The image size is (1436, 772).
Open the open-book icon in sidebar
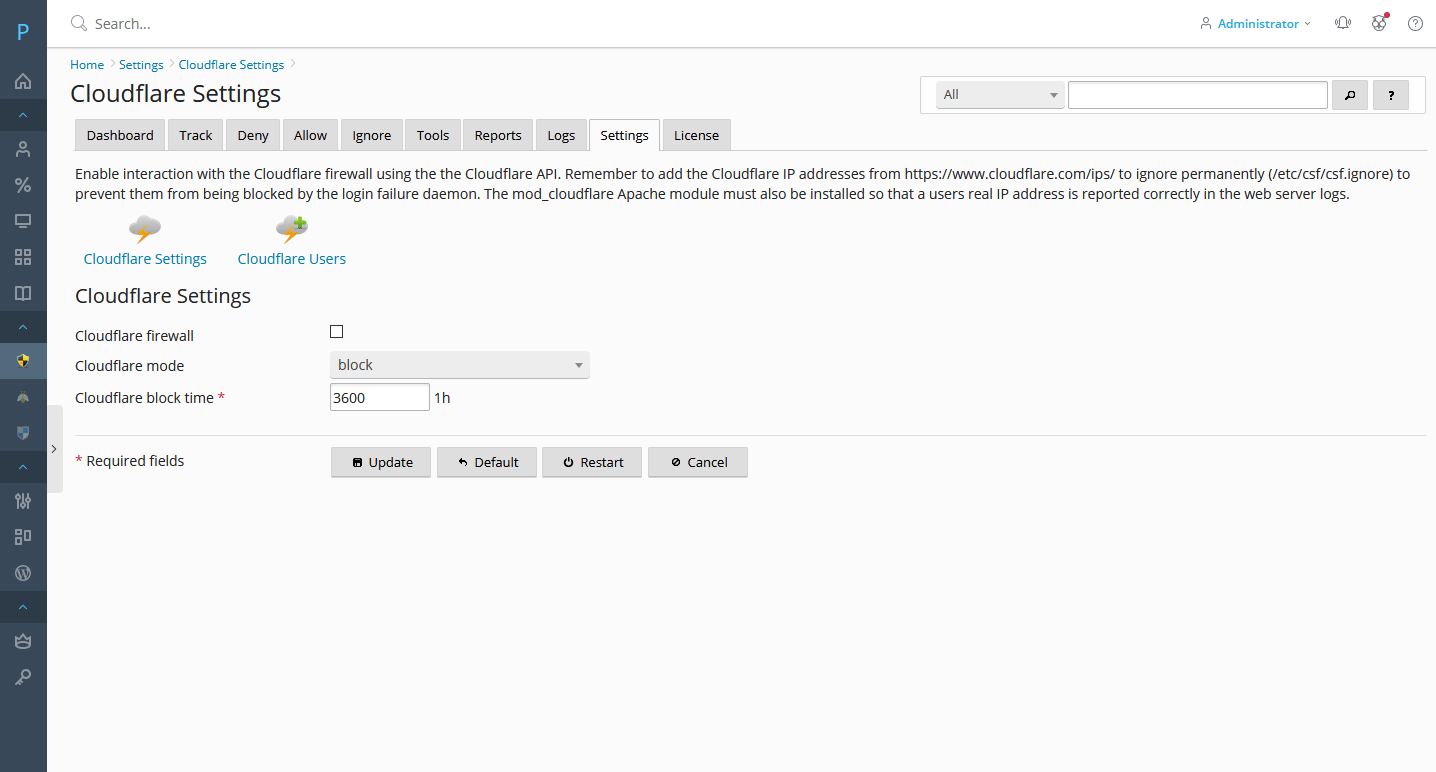[23, 293]
